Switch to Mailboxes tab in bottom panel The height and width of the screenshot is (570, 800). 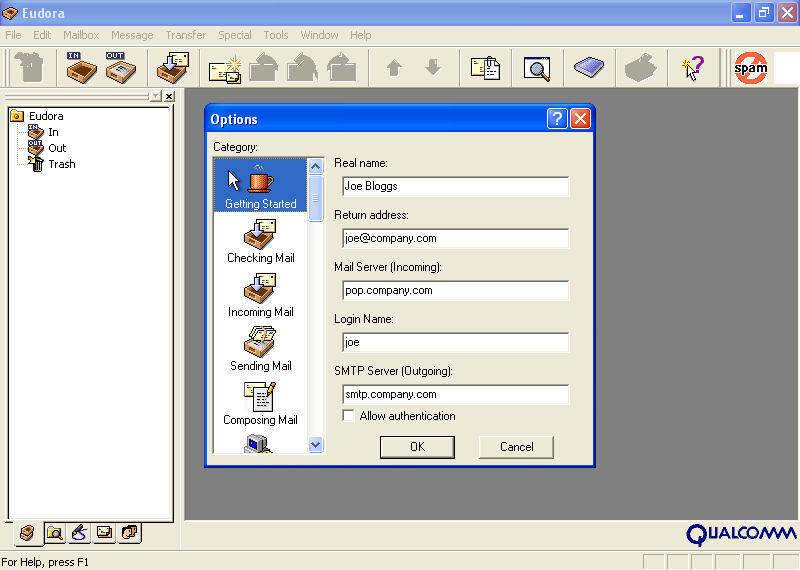click(27, 533)
